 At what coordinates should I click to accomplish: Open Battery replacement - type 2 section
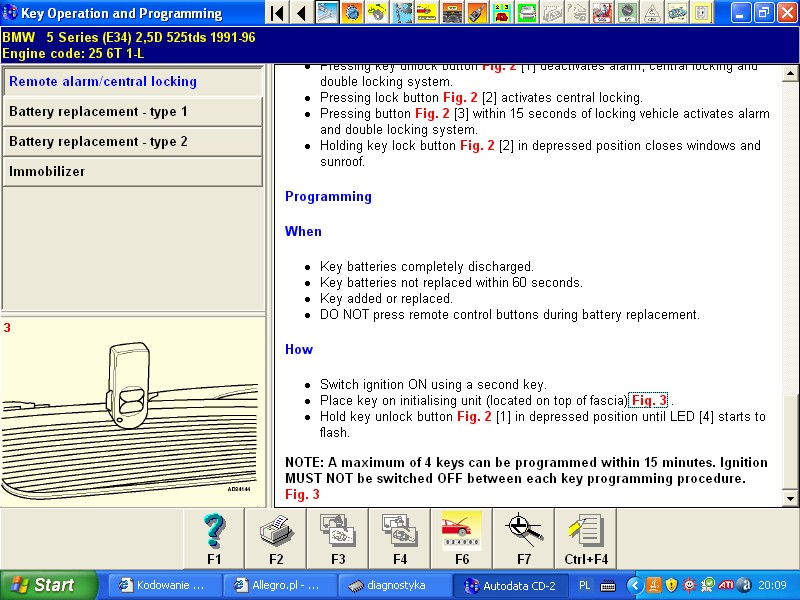click(x=133, y=141)
